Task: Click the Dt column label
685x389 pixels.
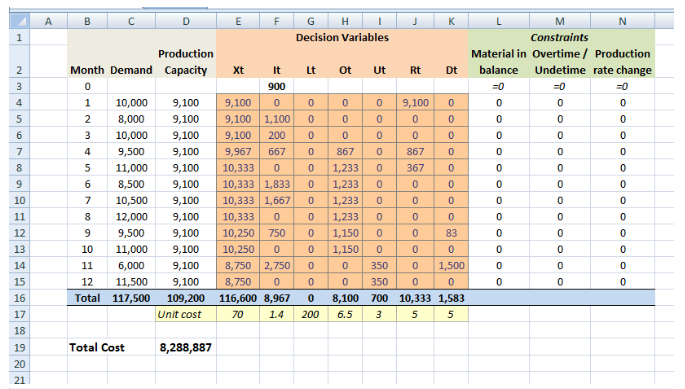Action: pos(451,70)
